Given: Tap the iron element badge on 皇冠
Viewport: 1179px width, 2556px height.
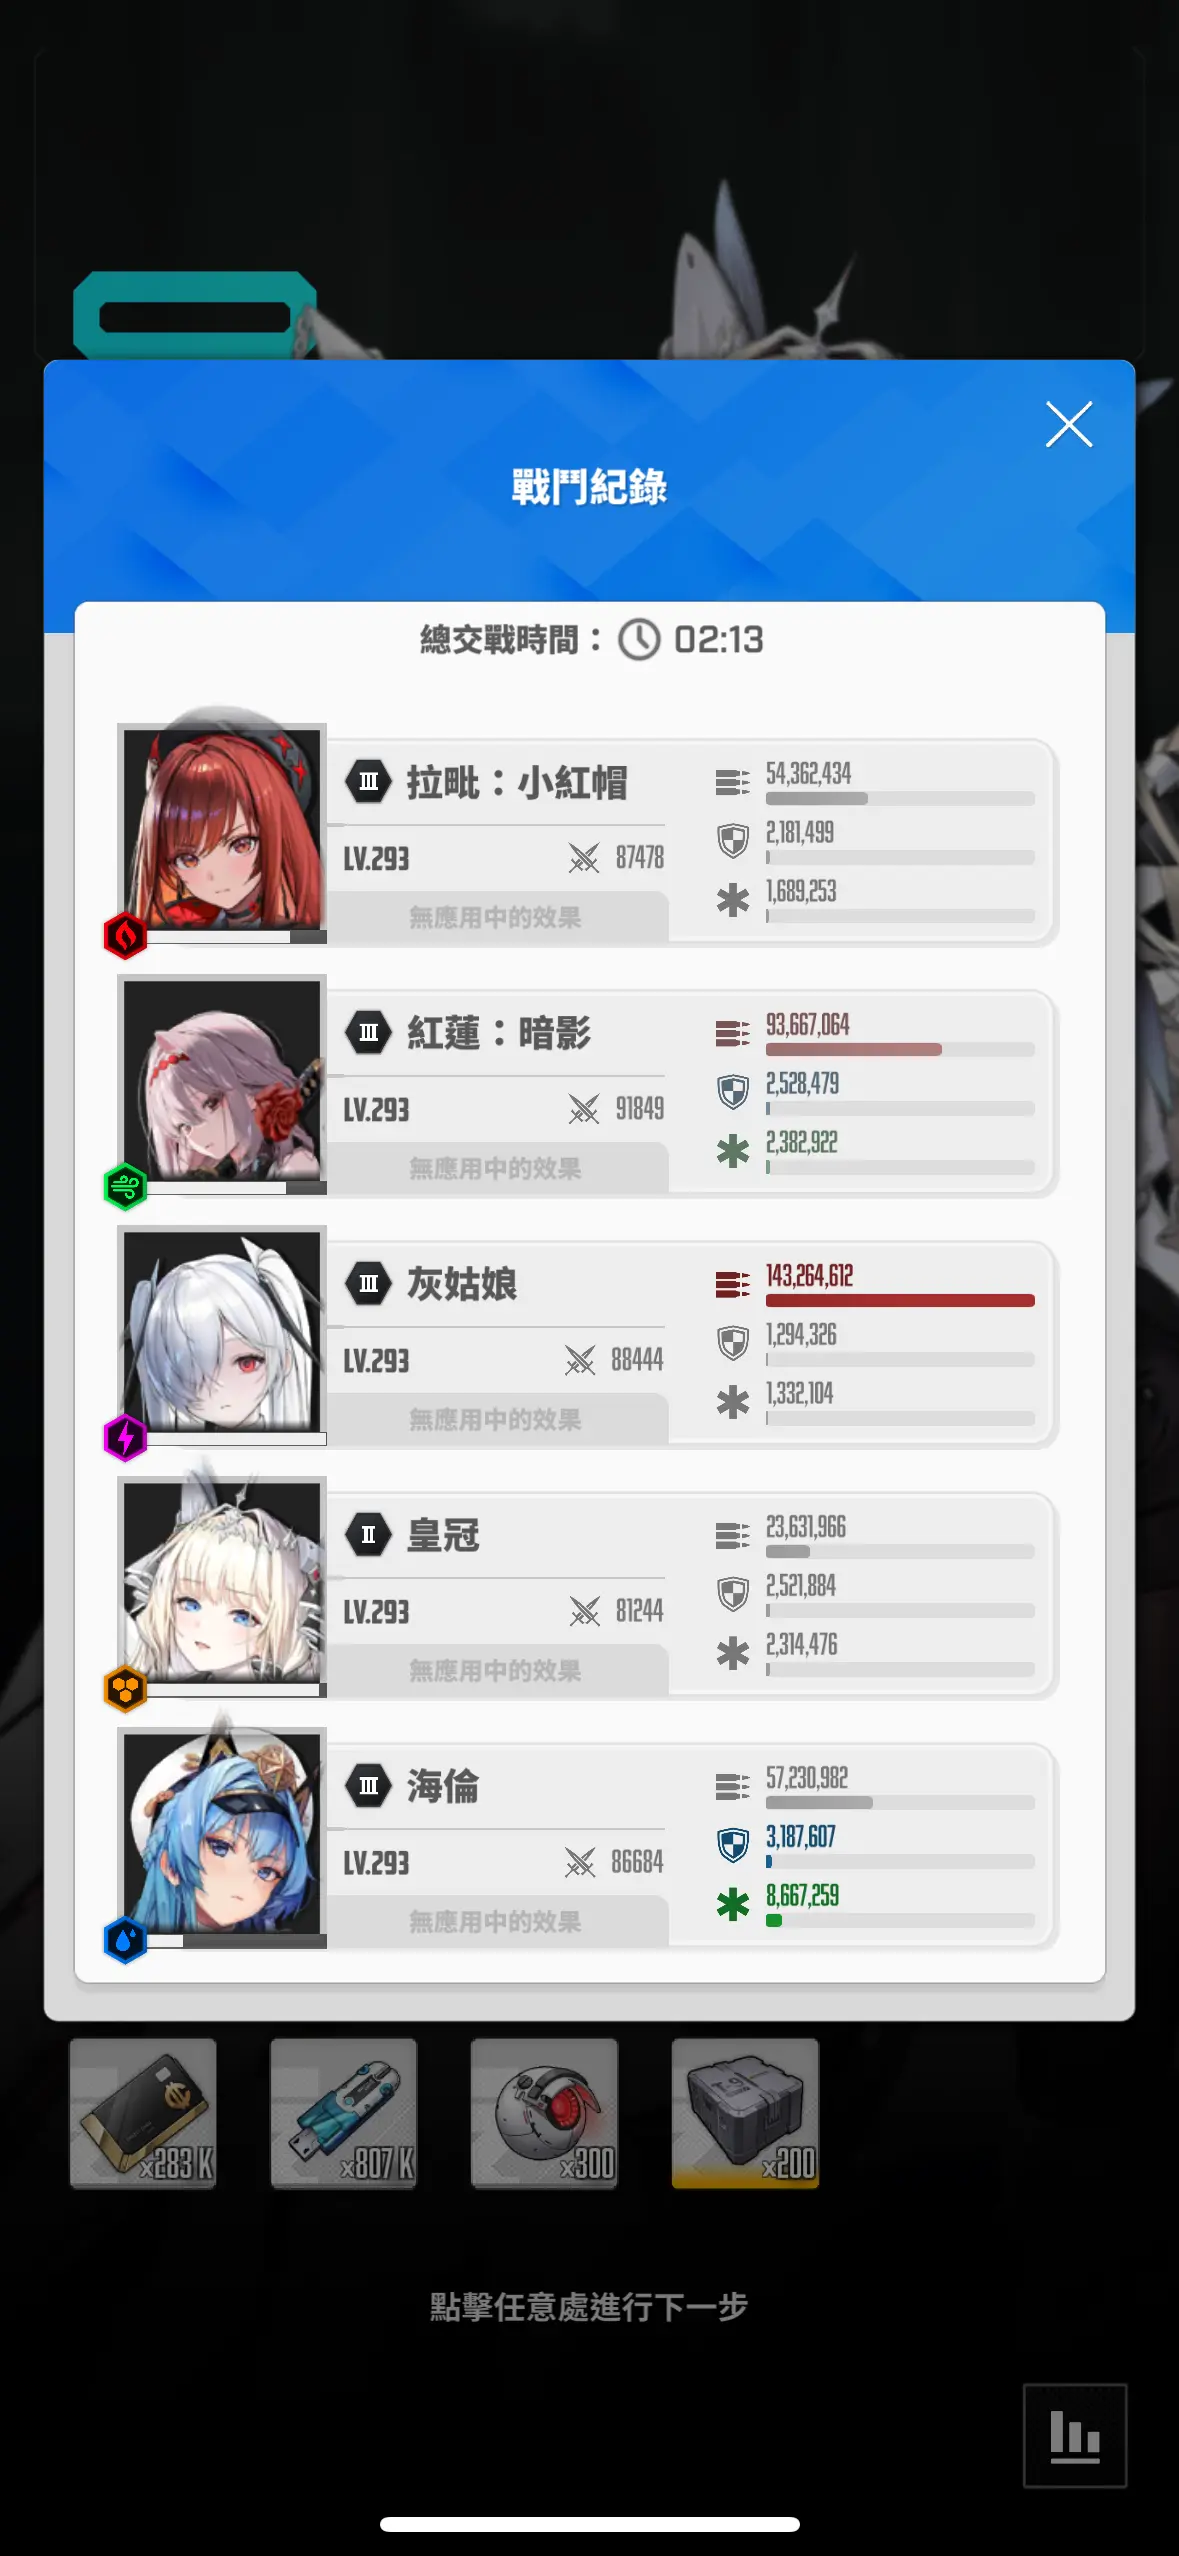Looking at the screenshot, I should pos(125,1689).
